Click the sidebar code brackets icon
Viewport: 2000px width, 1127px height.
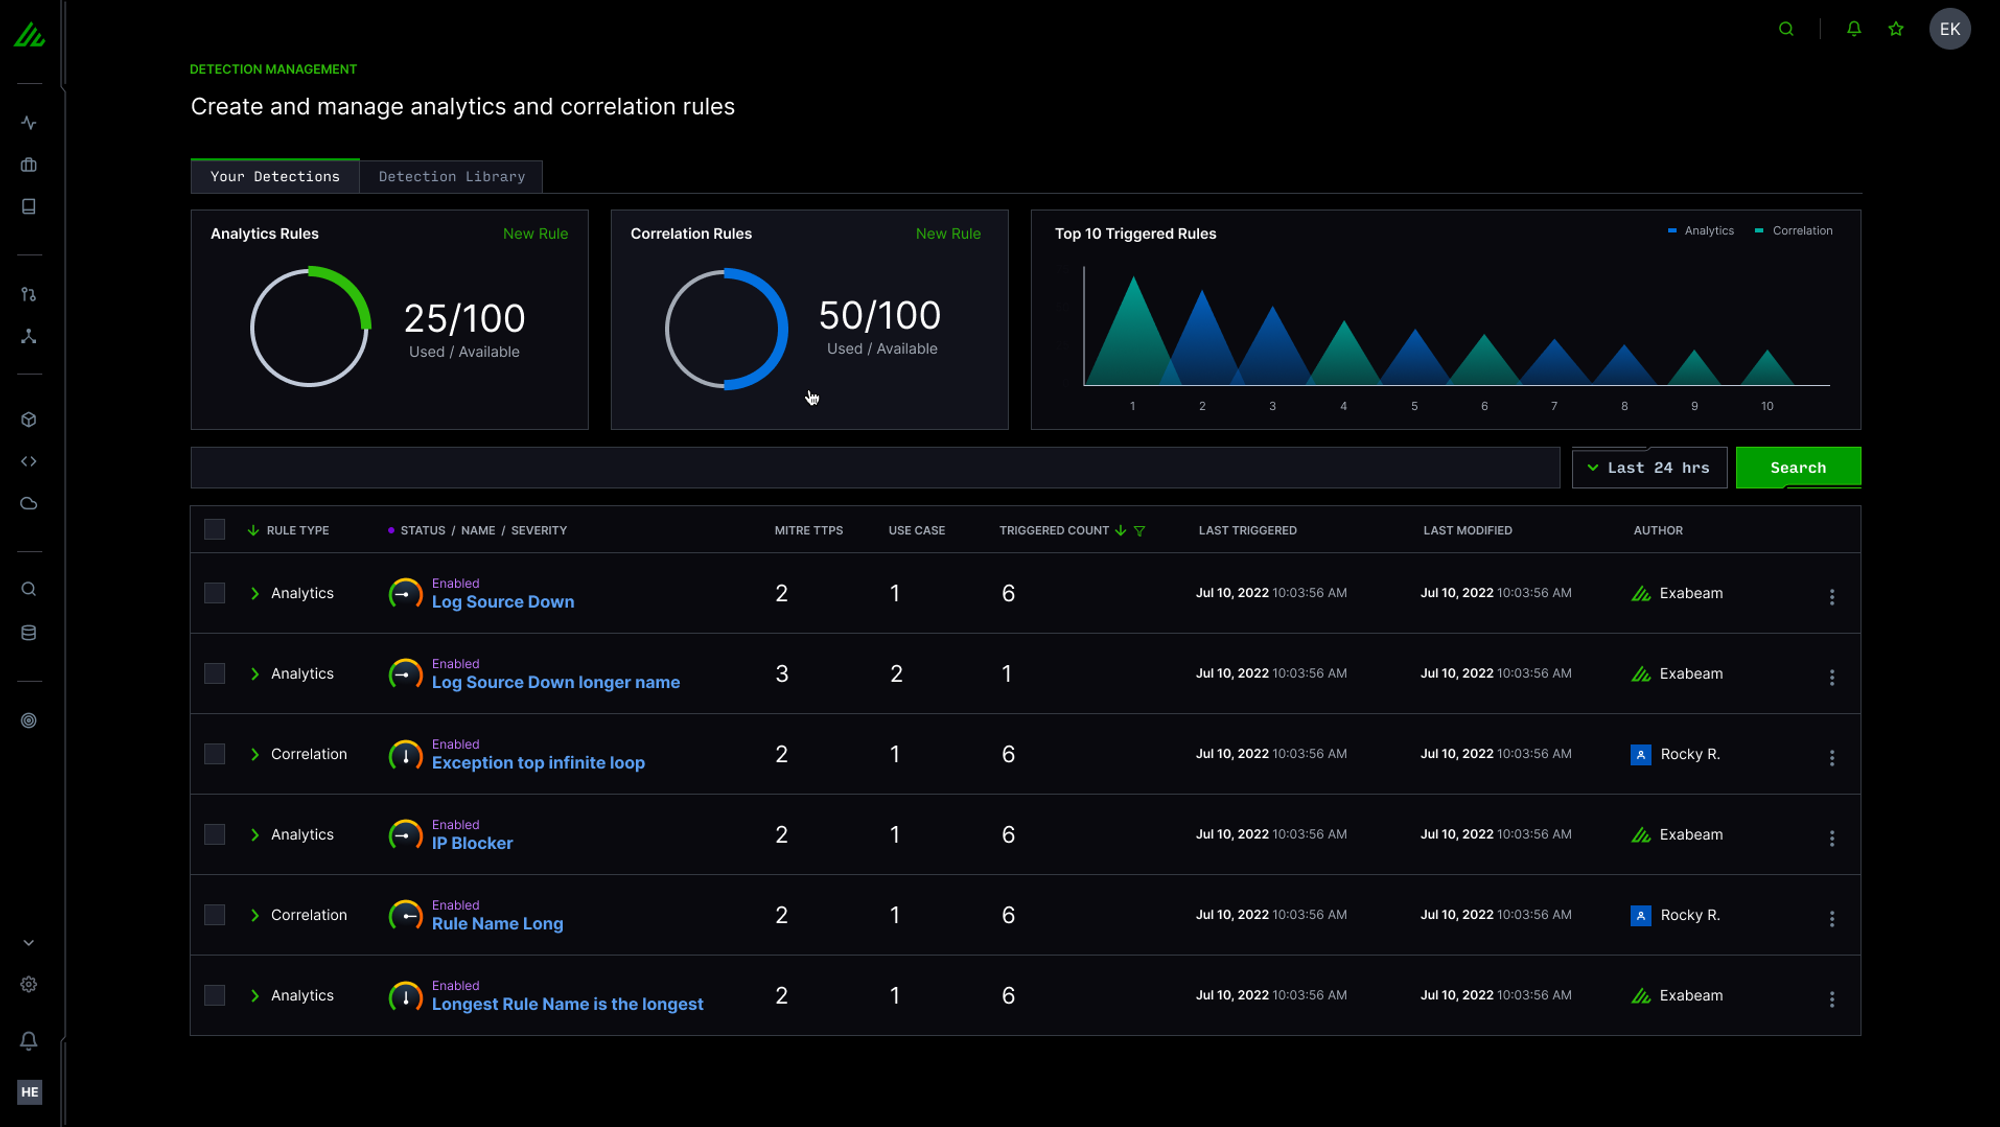[x=29, y=461]
